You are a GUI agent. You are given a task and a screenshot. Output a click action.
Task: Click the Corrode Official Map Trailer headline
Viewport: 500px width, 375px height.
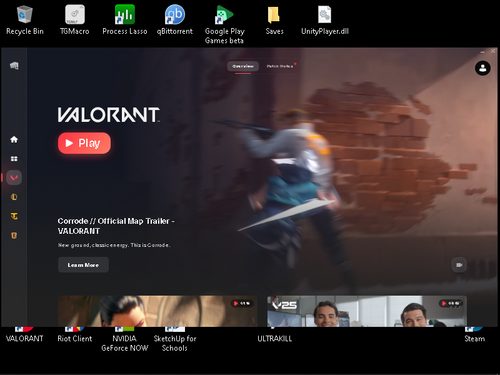click(116, 226)
